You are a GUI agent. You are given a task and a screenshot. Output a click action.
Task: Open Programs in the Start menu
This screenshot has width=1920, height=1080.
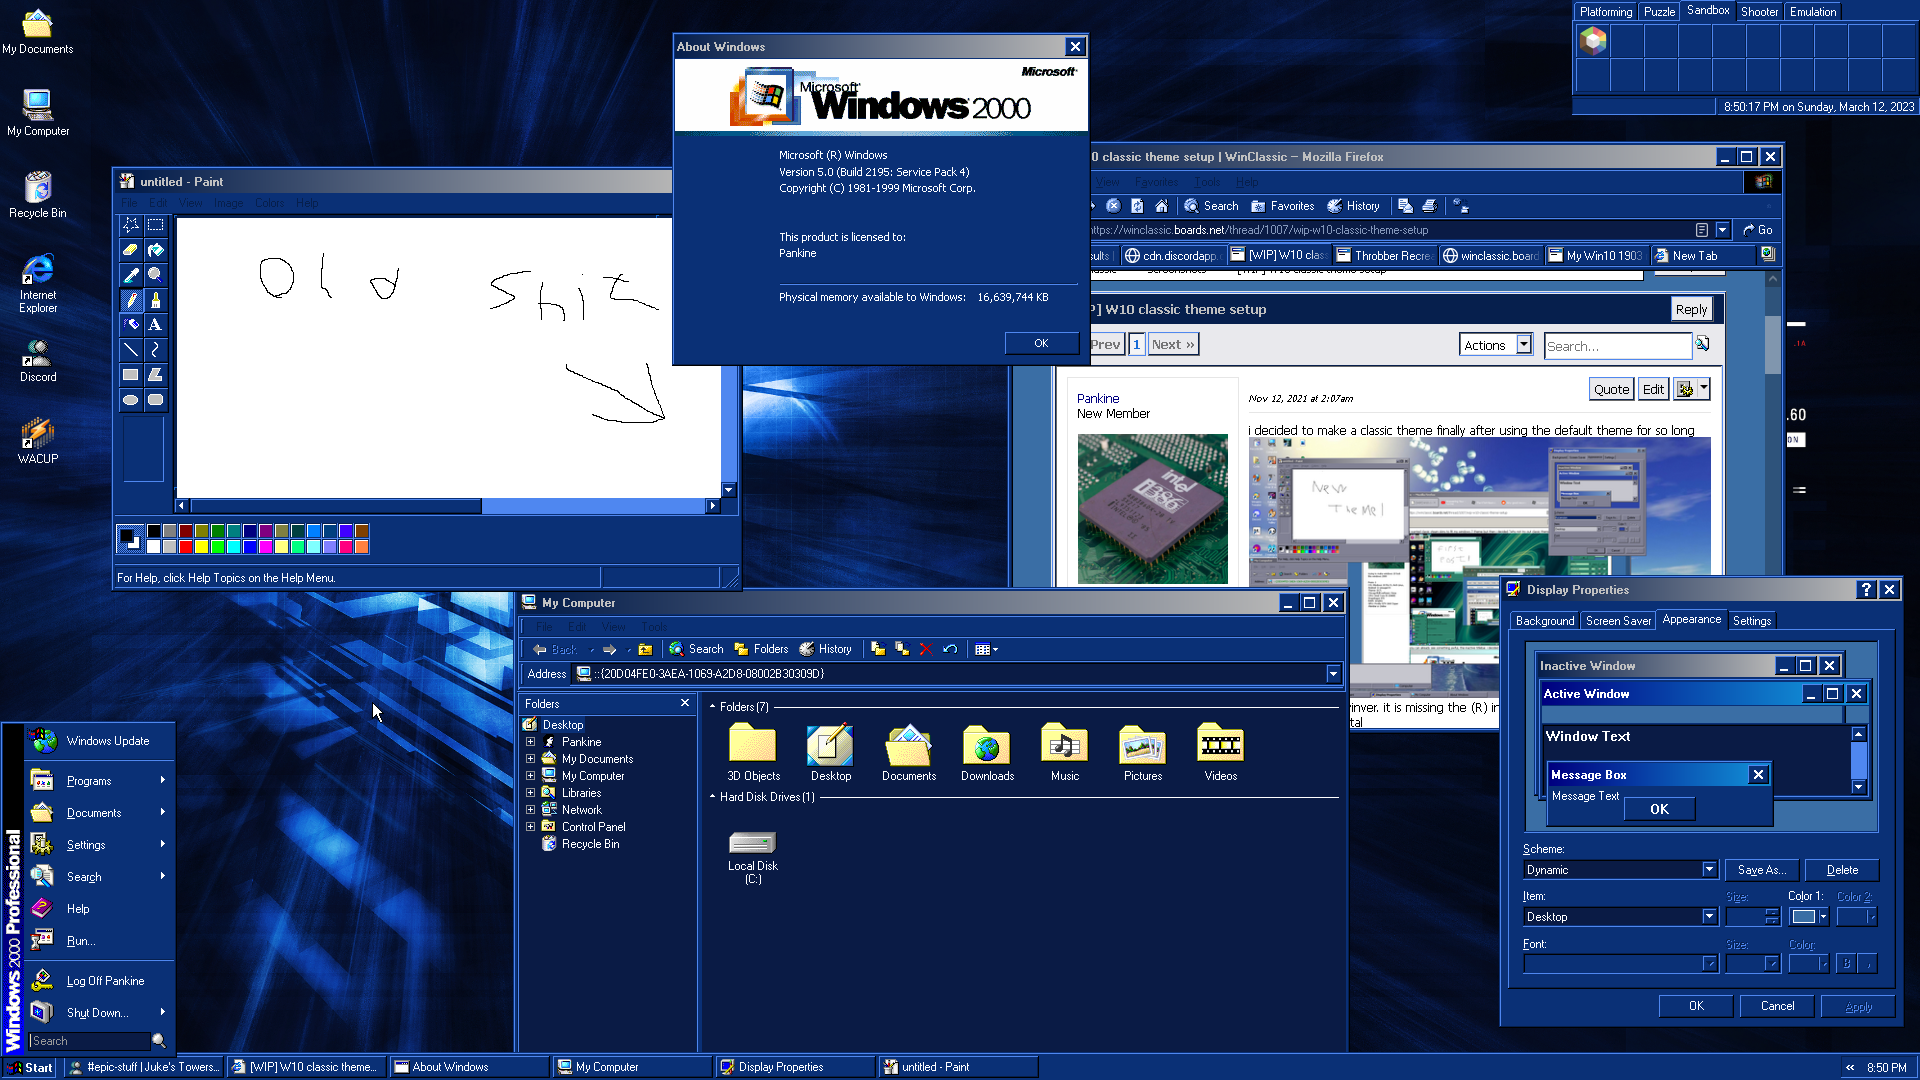click(99, 781)
